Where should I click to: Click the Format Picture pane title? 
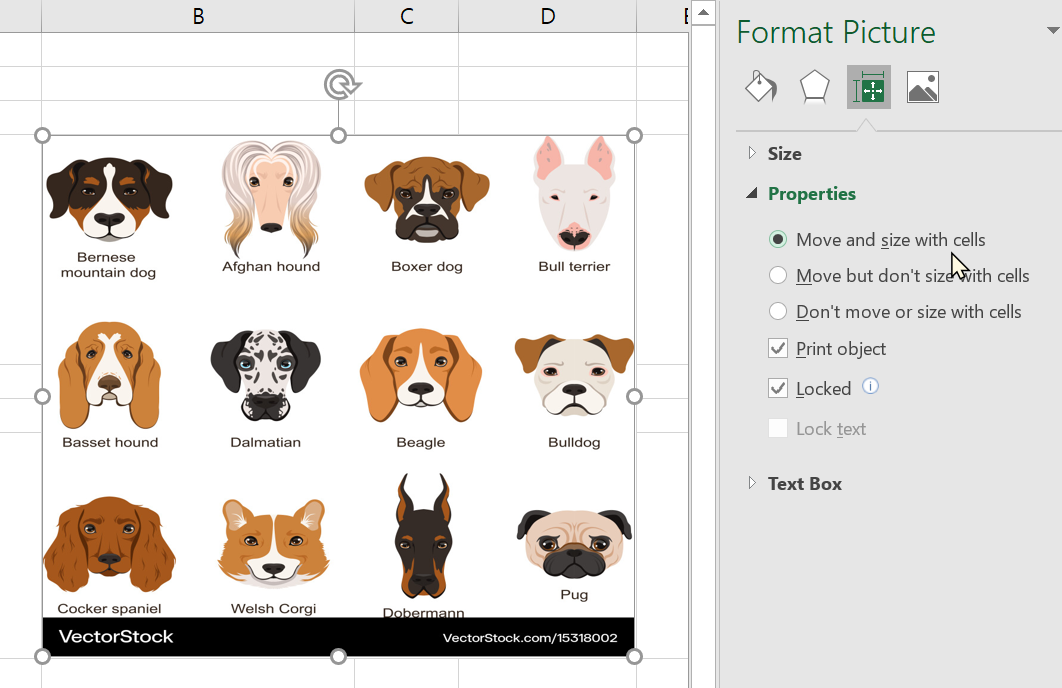836,32
